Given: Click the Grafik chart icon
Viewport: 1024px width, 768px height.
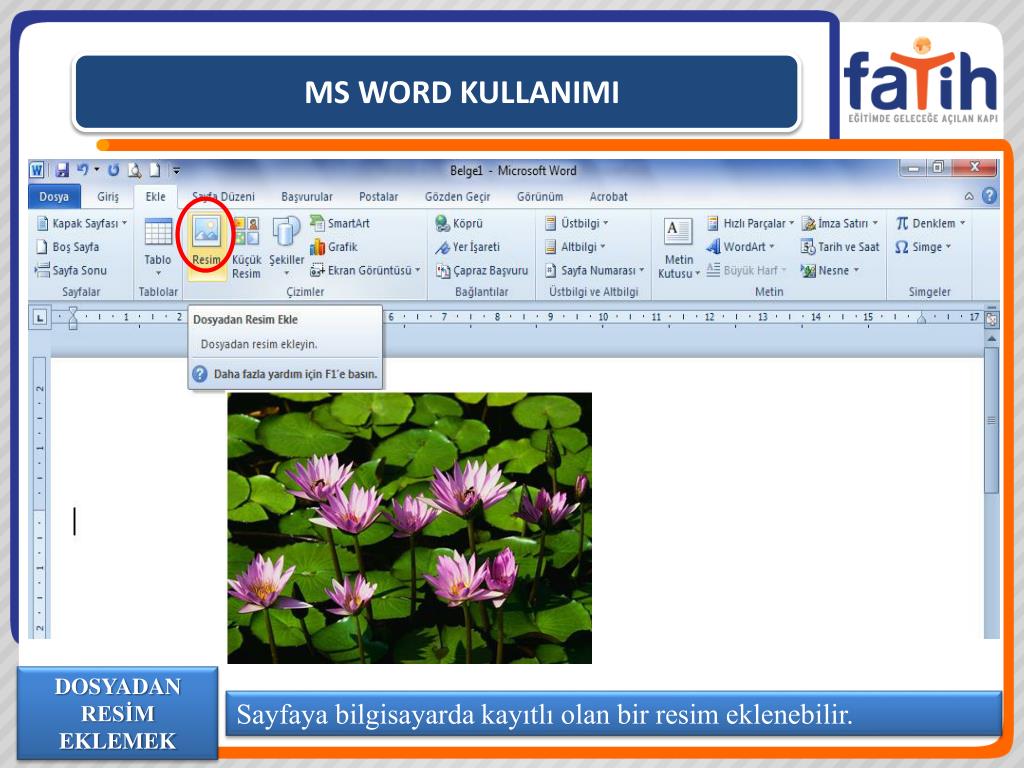Looking at the screenshot, I should coord(317,247).
